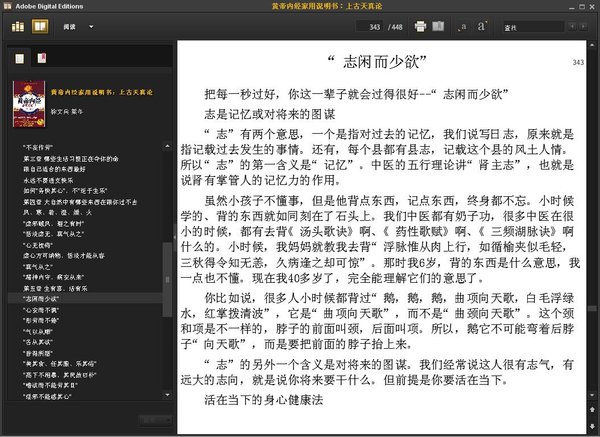Image resolution: width=600 pixels, height=437 pixels.
Task: Open contents entry 跟自己适合的东西最好
Action: [54, 169]
